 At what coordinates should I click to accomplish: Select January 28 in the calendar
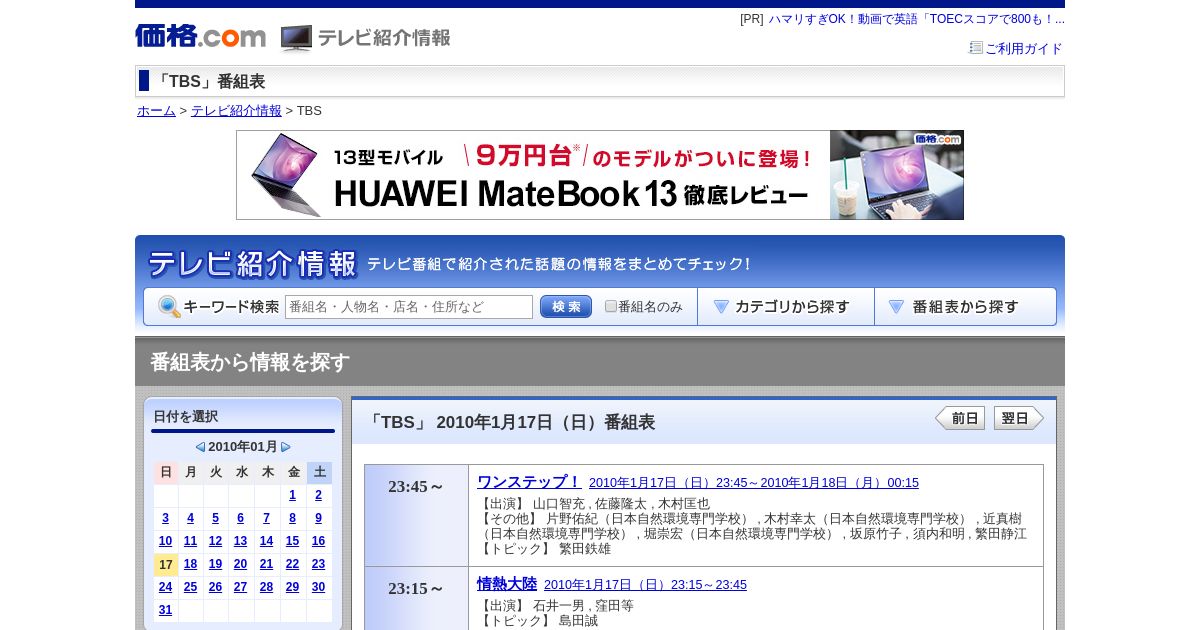267,587
